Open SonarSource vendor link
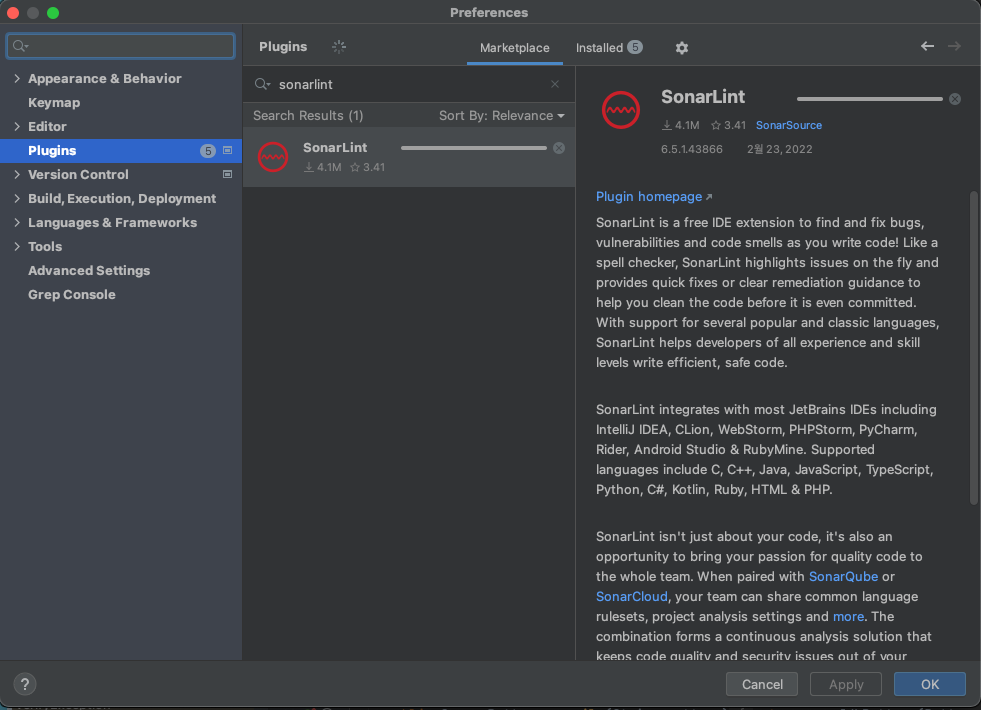 tap(788, 125)
